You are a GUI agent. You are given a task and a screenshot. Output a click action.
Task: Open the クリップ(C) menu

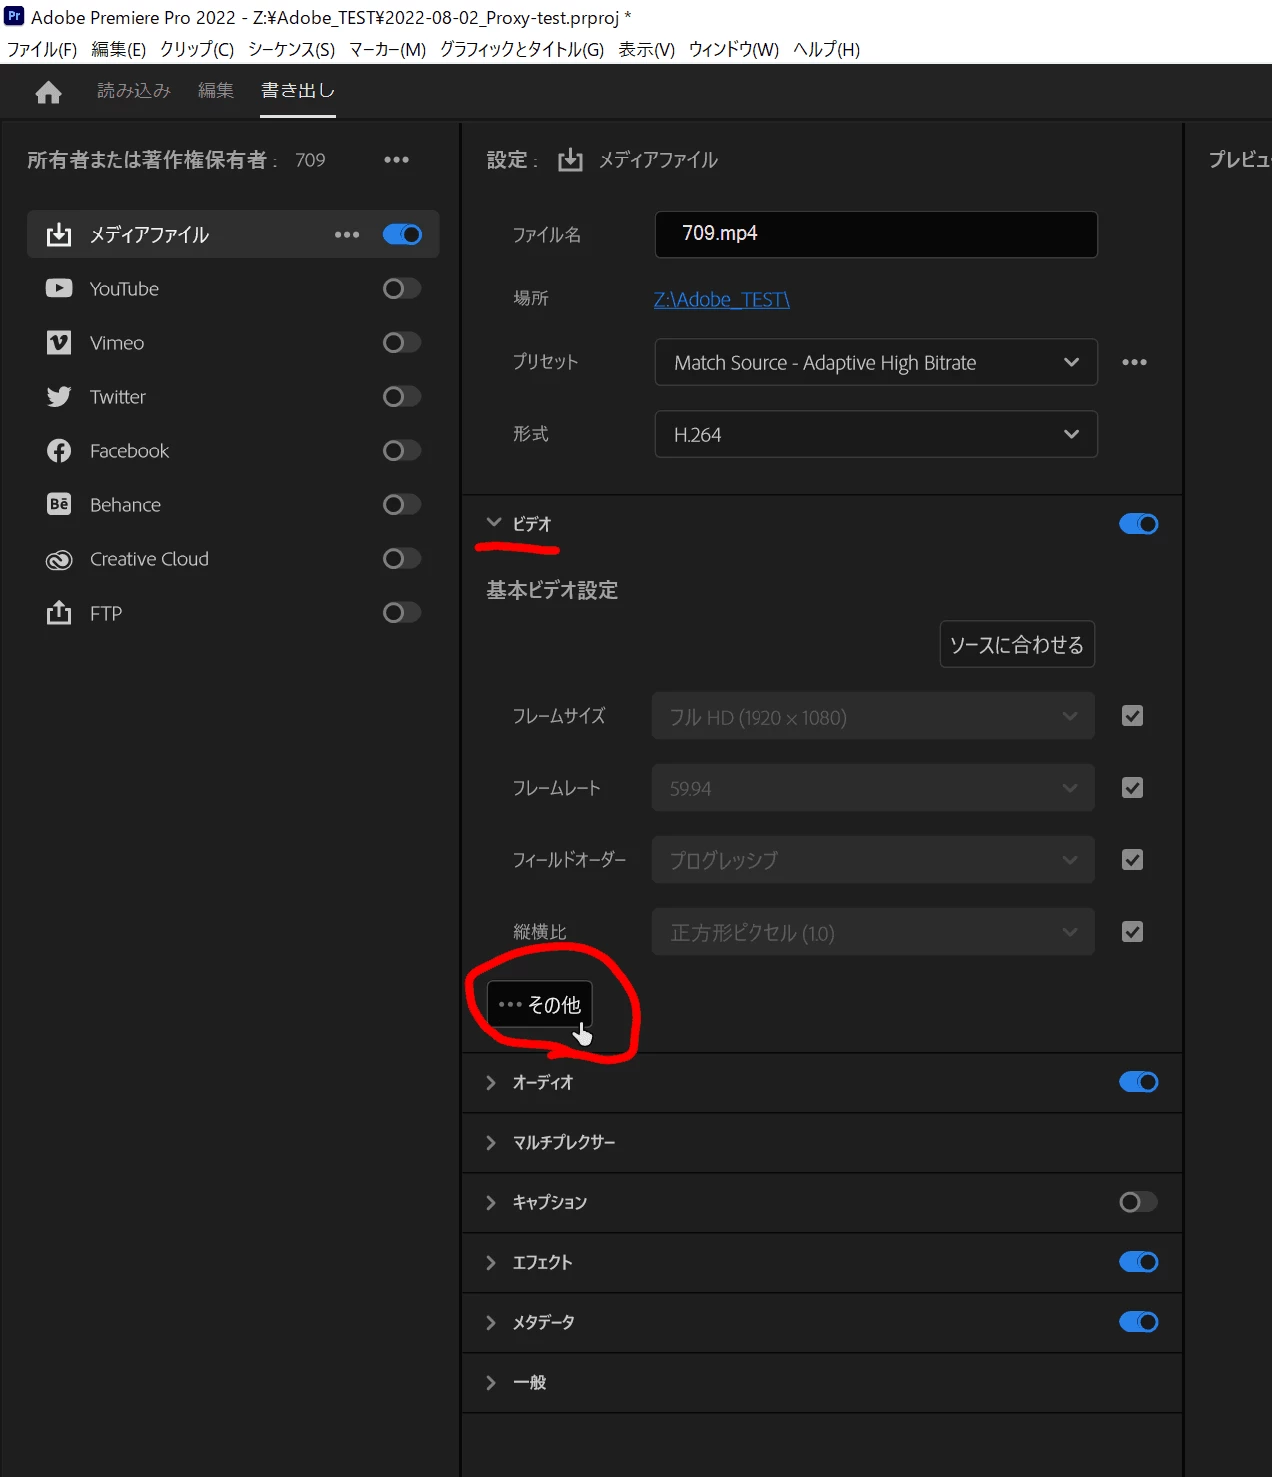click(197, 49)
